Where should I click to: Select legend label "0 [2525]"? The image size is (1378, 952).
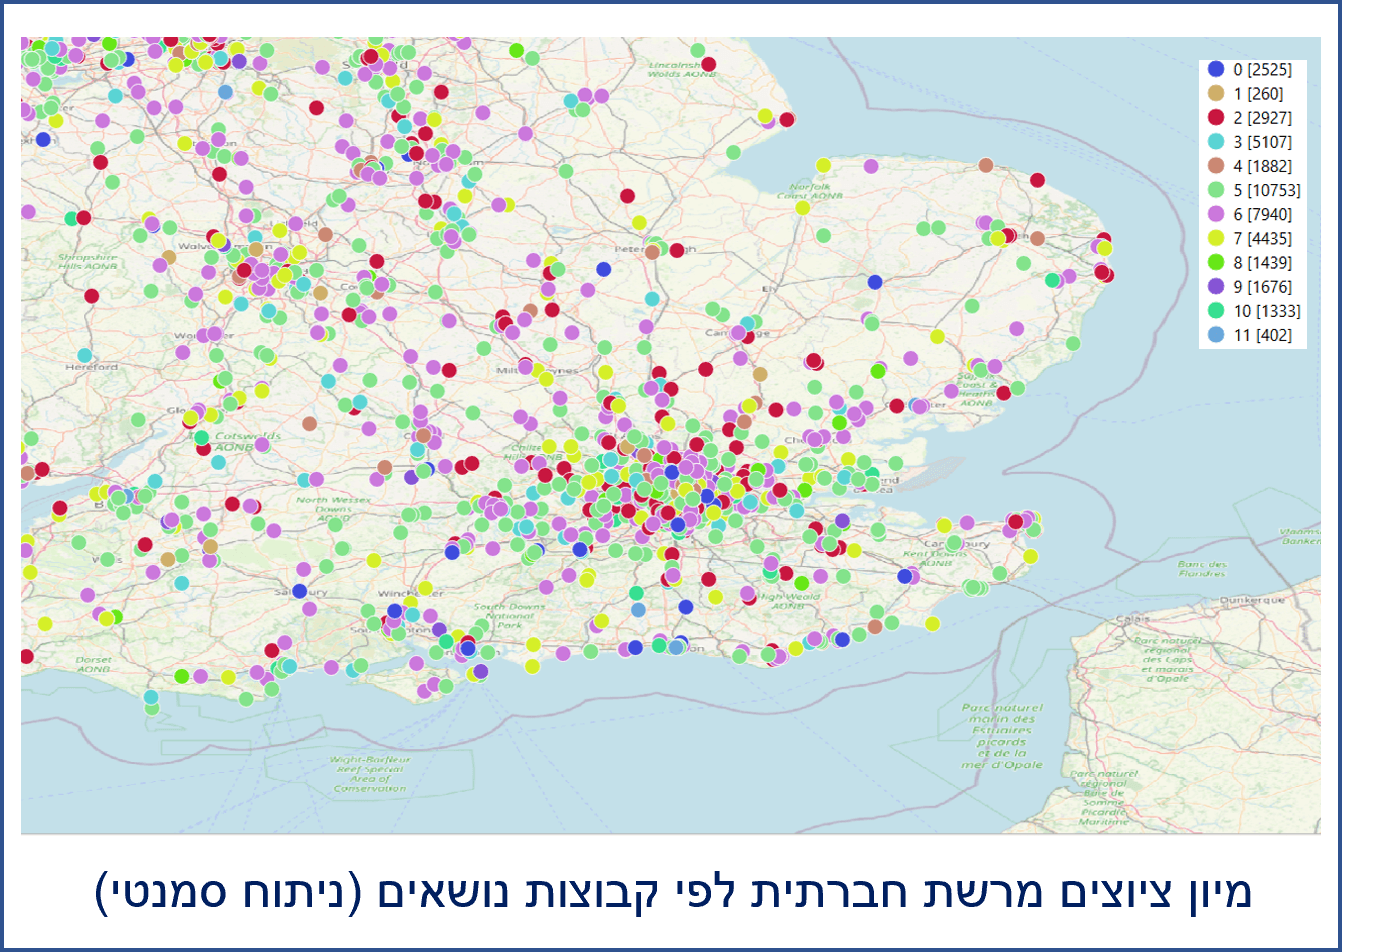pos(1262,69)
